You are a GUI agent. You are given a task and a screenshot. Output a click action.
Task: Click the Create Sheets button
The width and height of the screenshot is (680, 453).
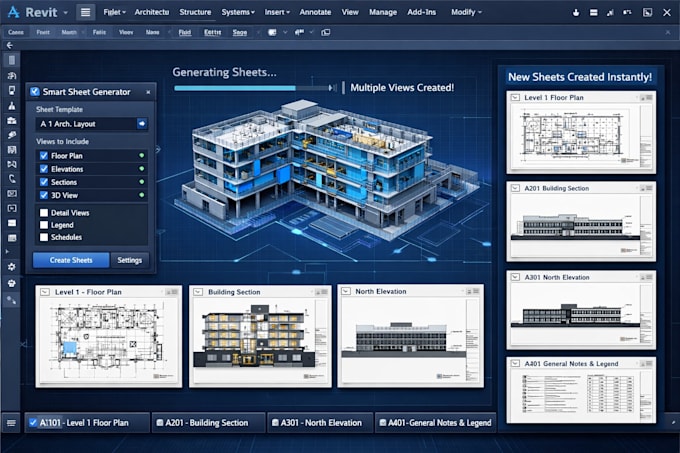pyautogui.click(x=71, y=260)
